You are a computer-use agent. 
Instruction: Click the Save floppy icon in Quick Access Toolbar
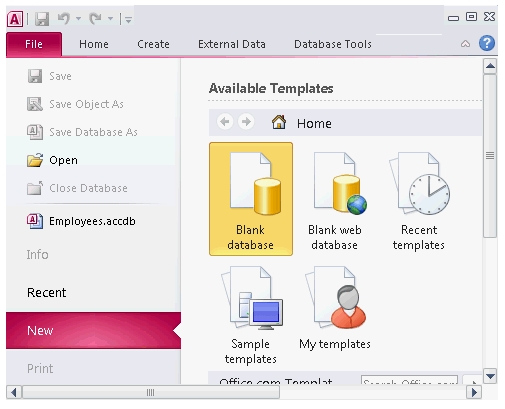click(x=42, y=19)
